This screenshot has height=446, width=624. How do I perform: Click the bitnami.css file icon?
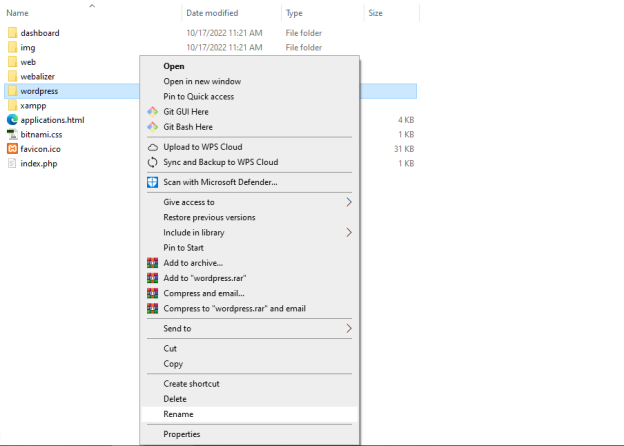[12, 134]
